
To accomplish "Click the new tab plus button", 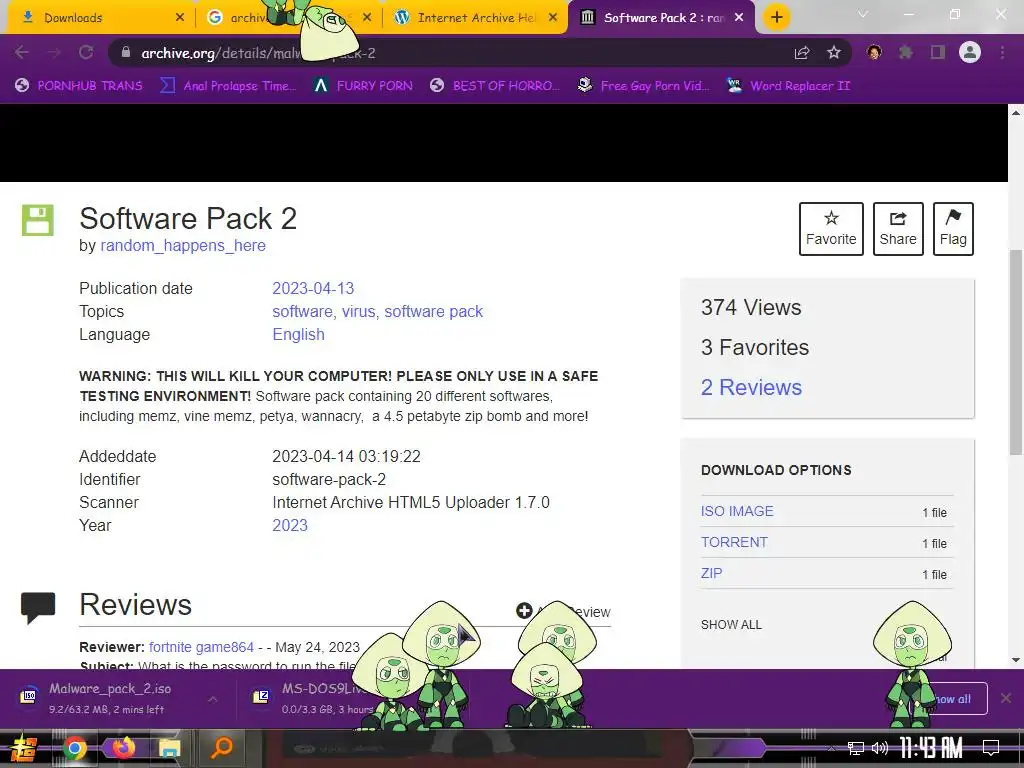I will [x=776, y=17].
